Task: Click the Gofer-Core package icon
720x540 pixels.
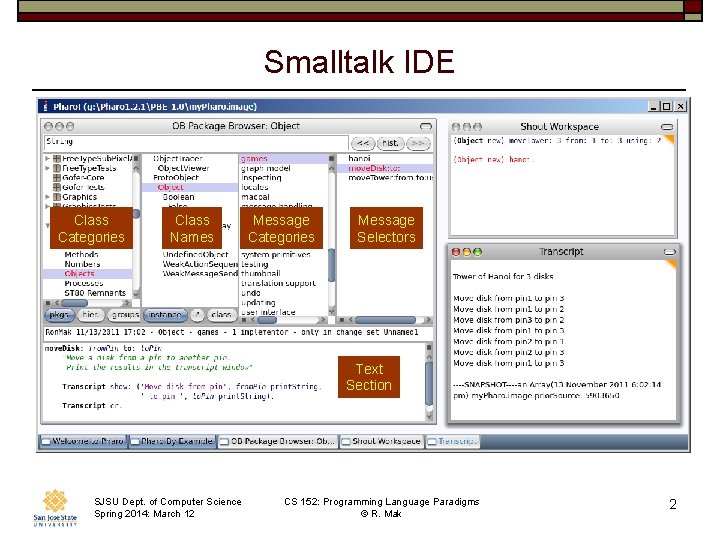Action: (57, 178)
